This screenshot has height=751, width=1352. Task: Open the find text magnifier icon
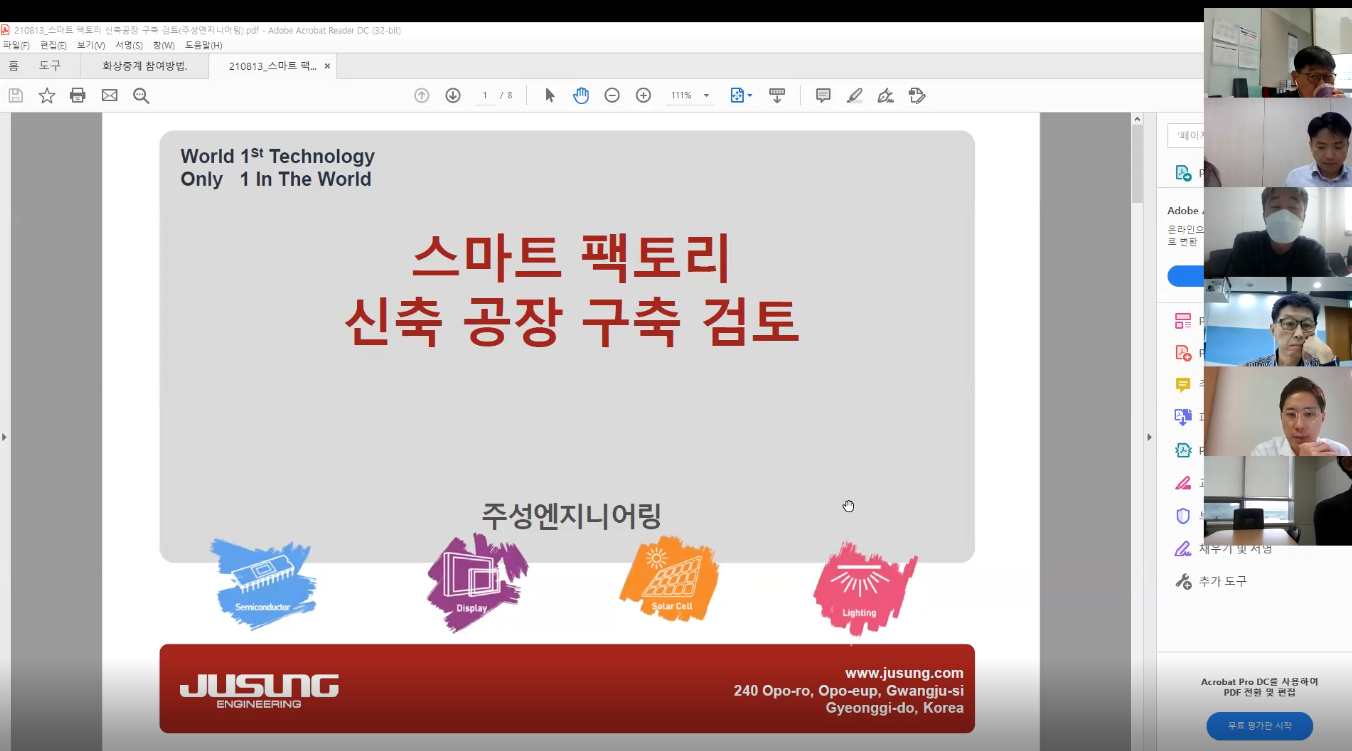click(141, 95)
